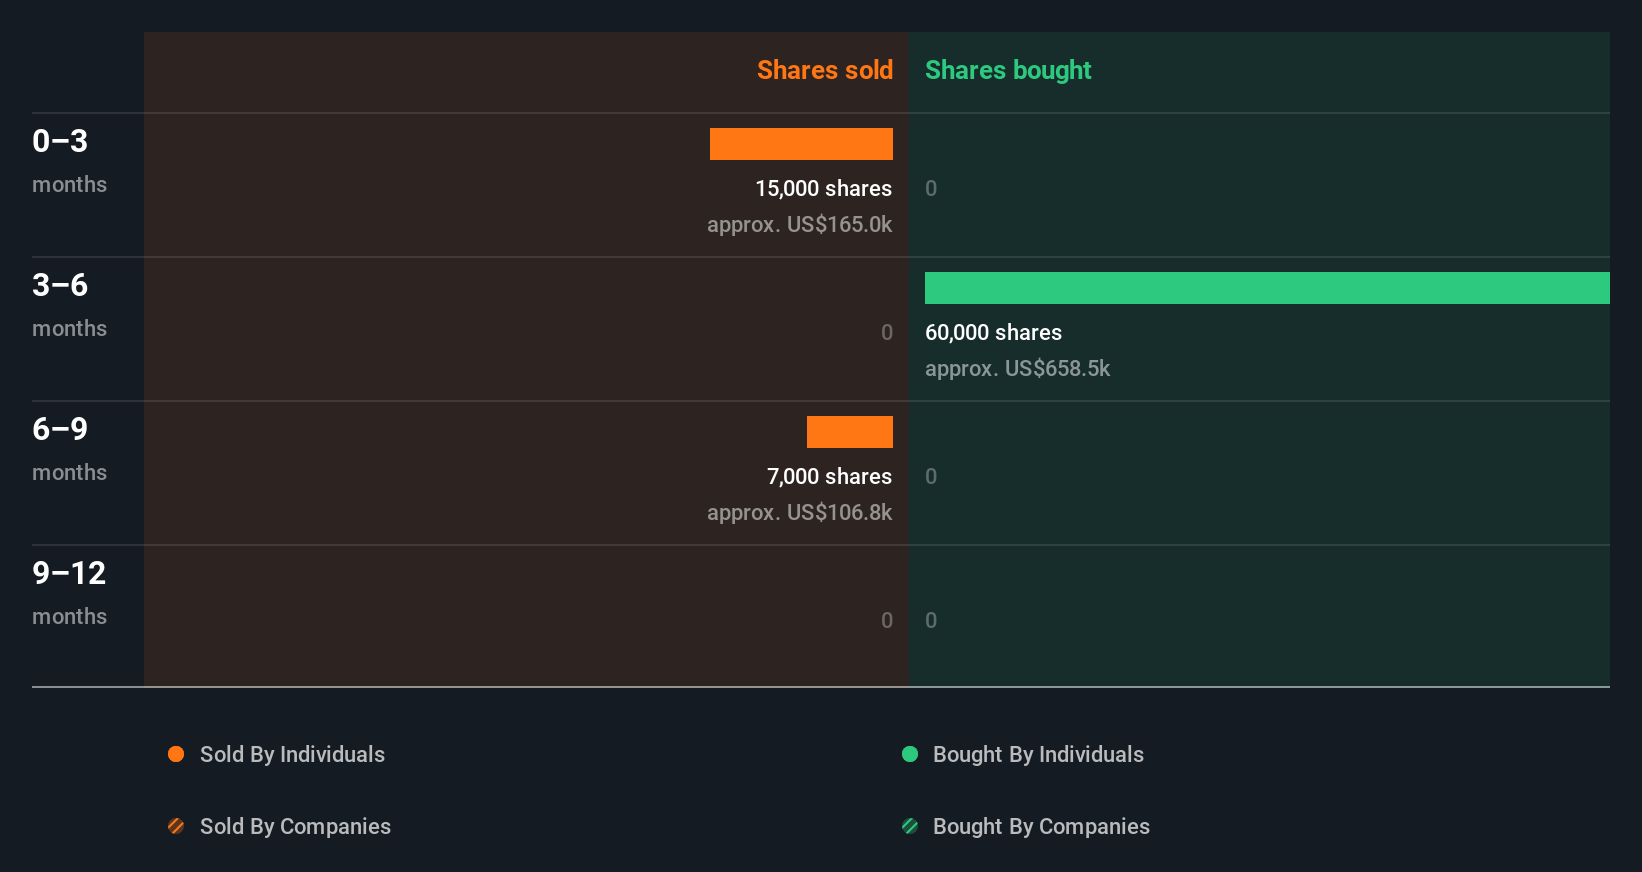The width and height of the screenshot is (1642, 872).
Task: Click the 0 sold value in 9–12 months row
Action: click(887, 620)
